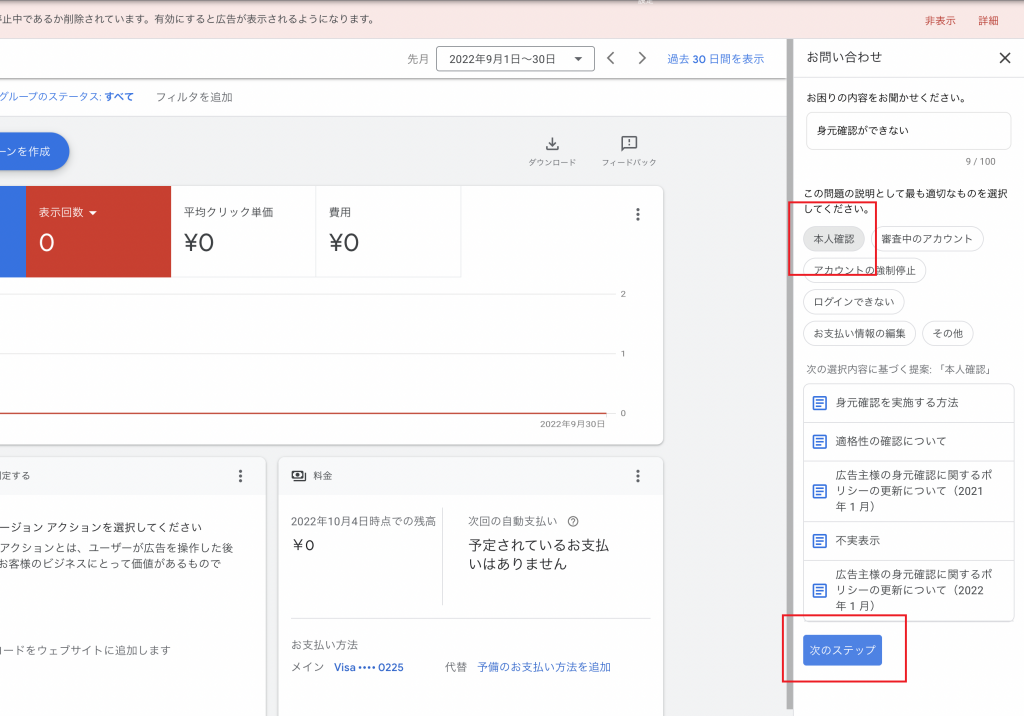Open 不実表示 article
The width and height of the screenshot is (1024, 716).
click(x=908, y=541)
